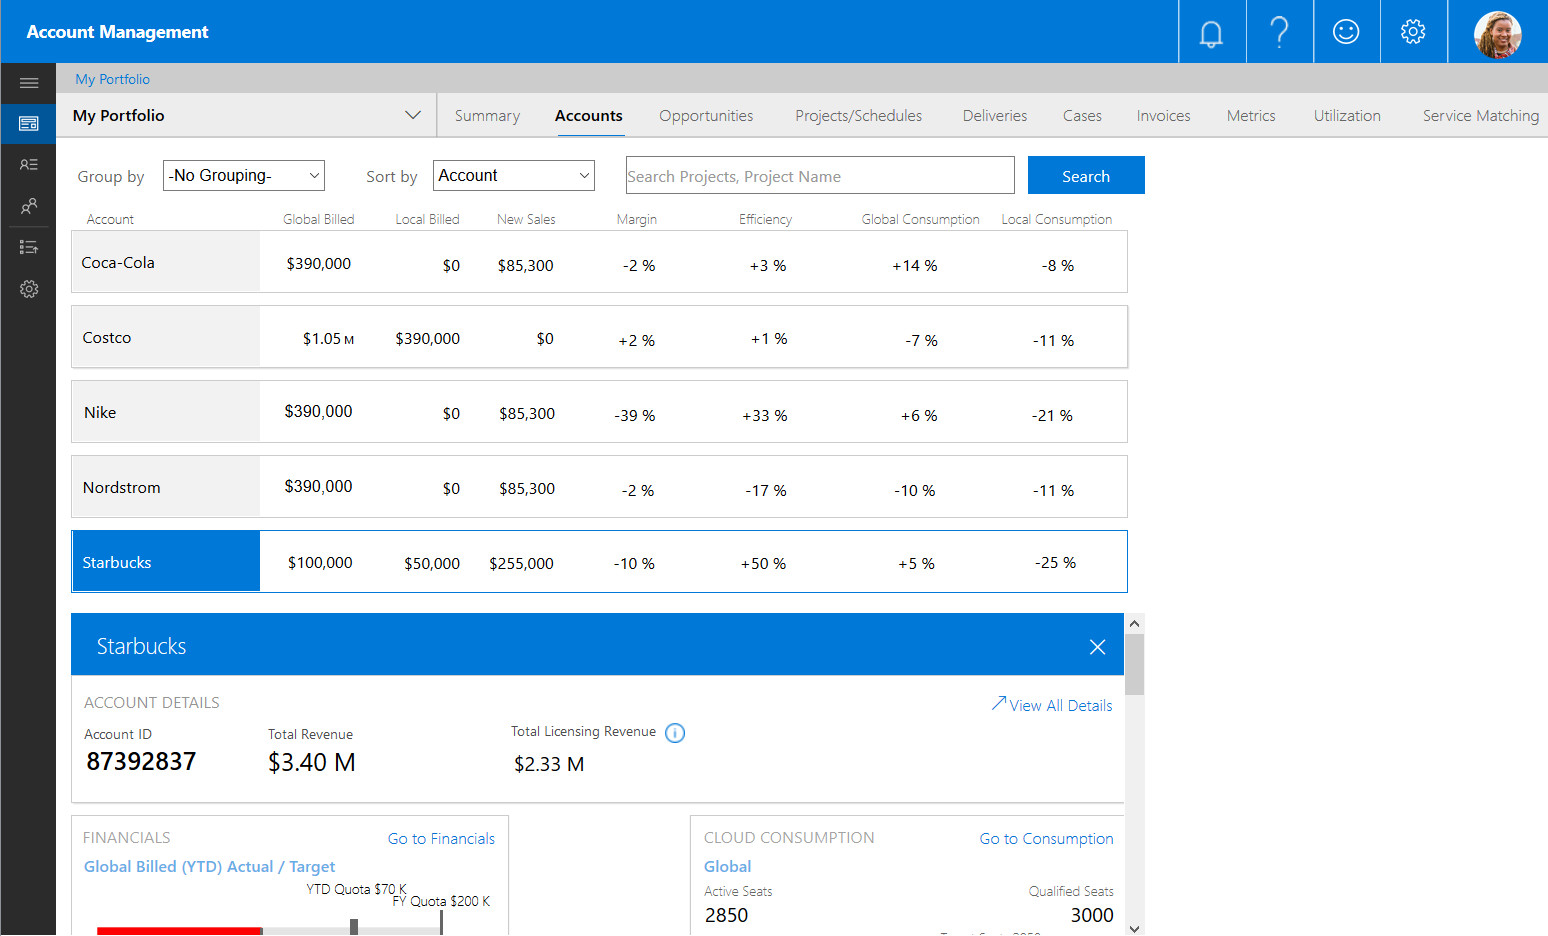This screenshot has height=936, width=1548.
Task: Click the My Portfolio breadcrumb link
Action: pos(113,79)
